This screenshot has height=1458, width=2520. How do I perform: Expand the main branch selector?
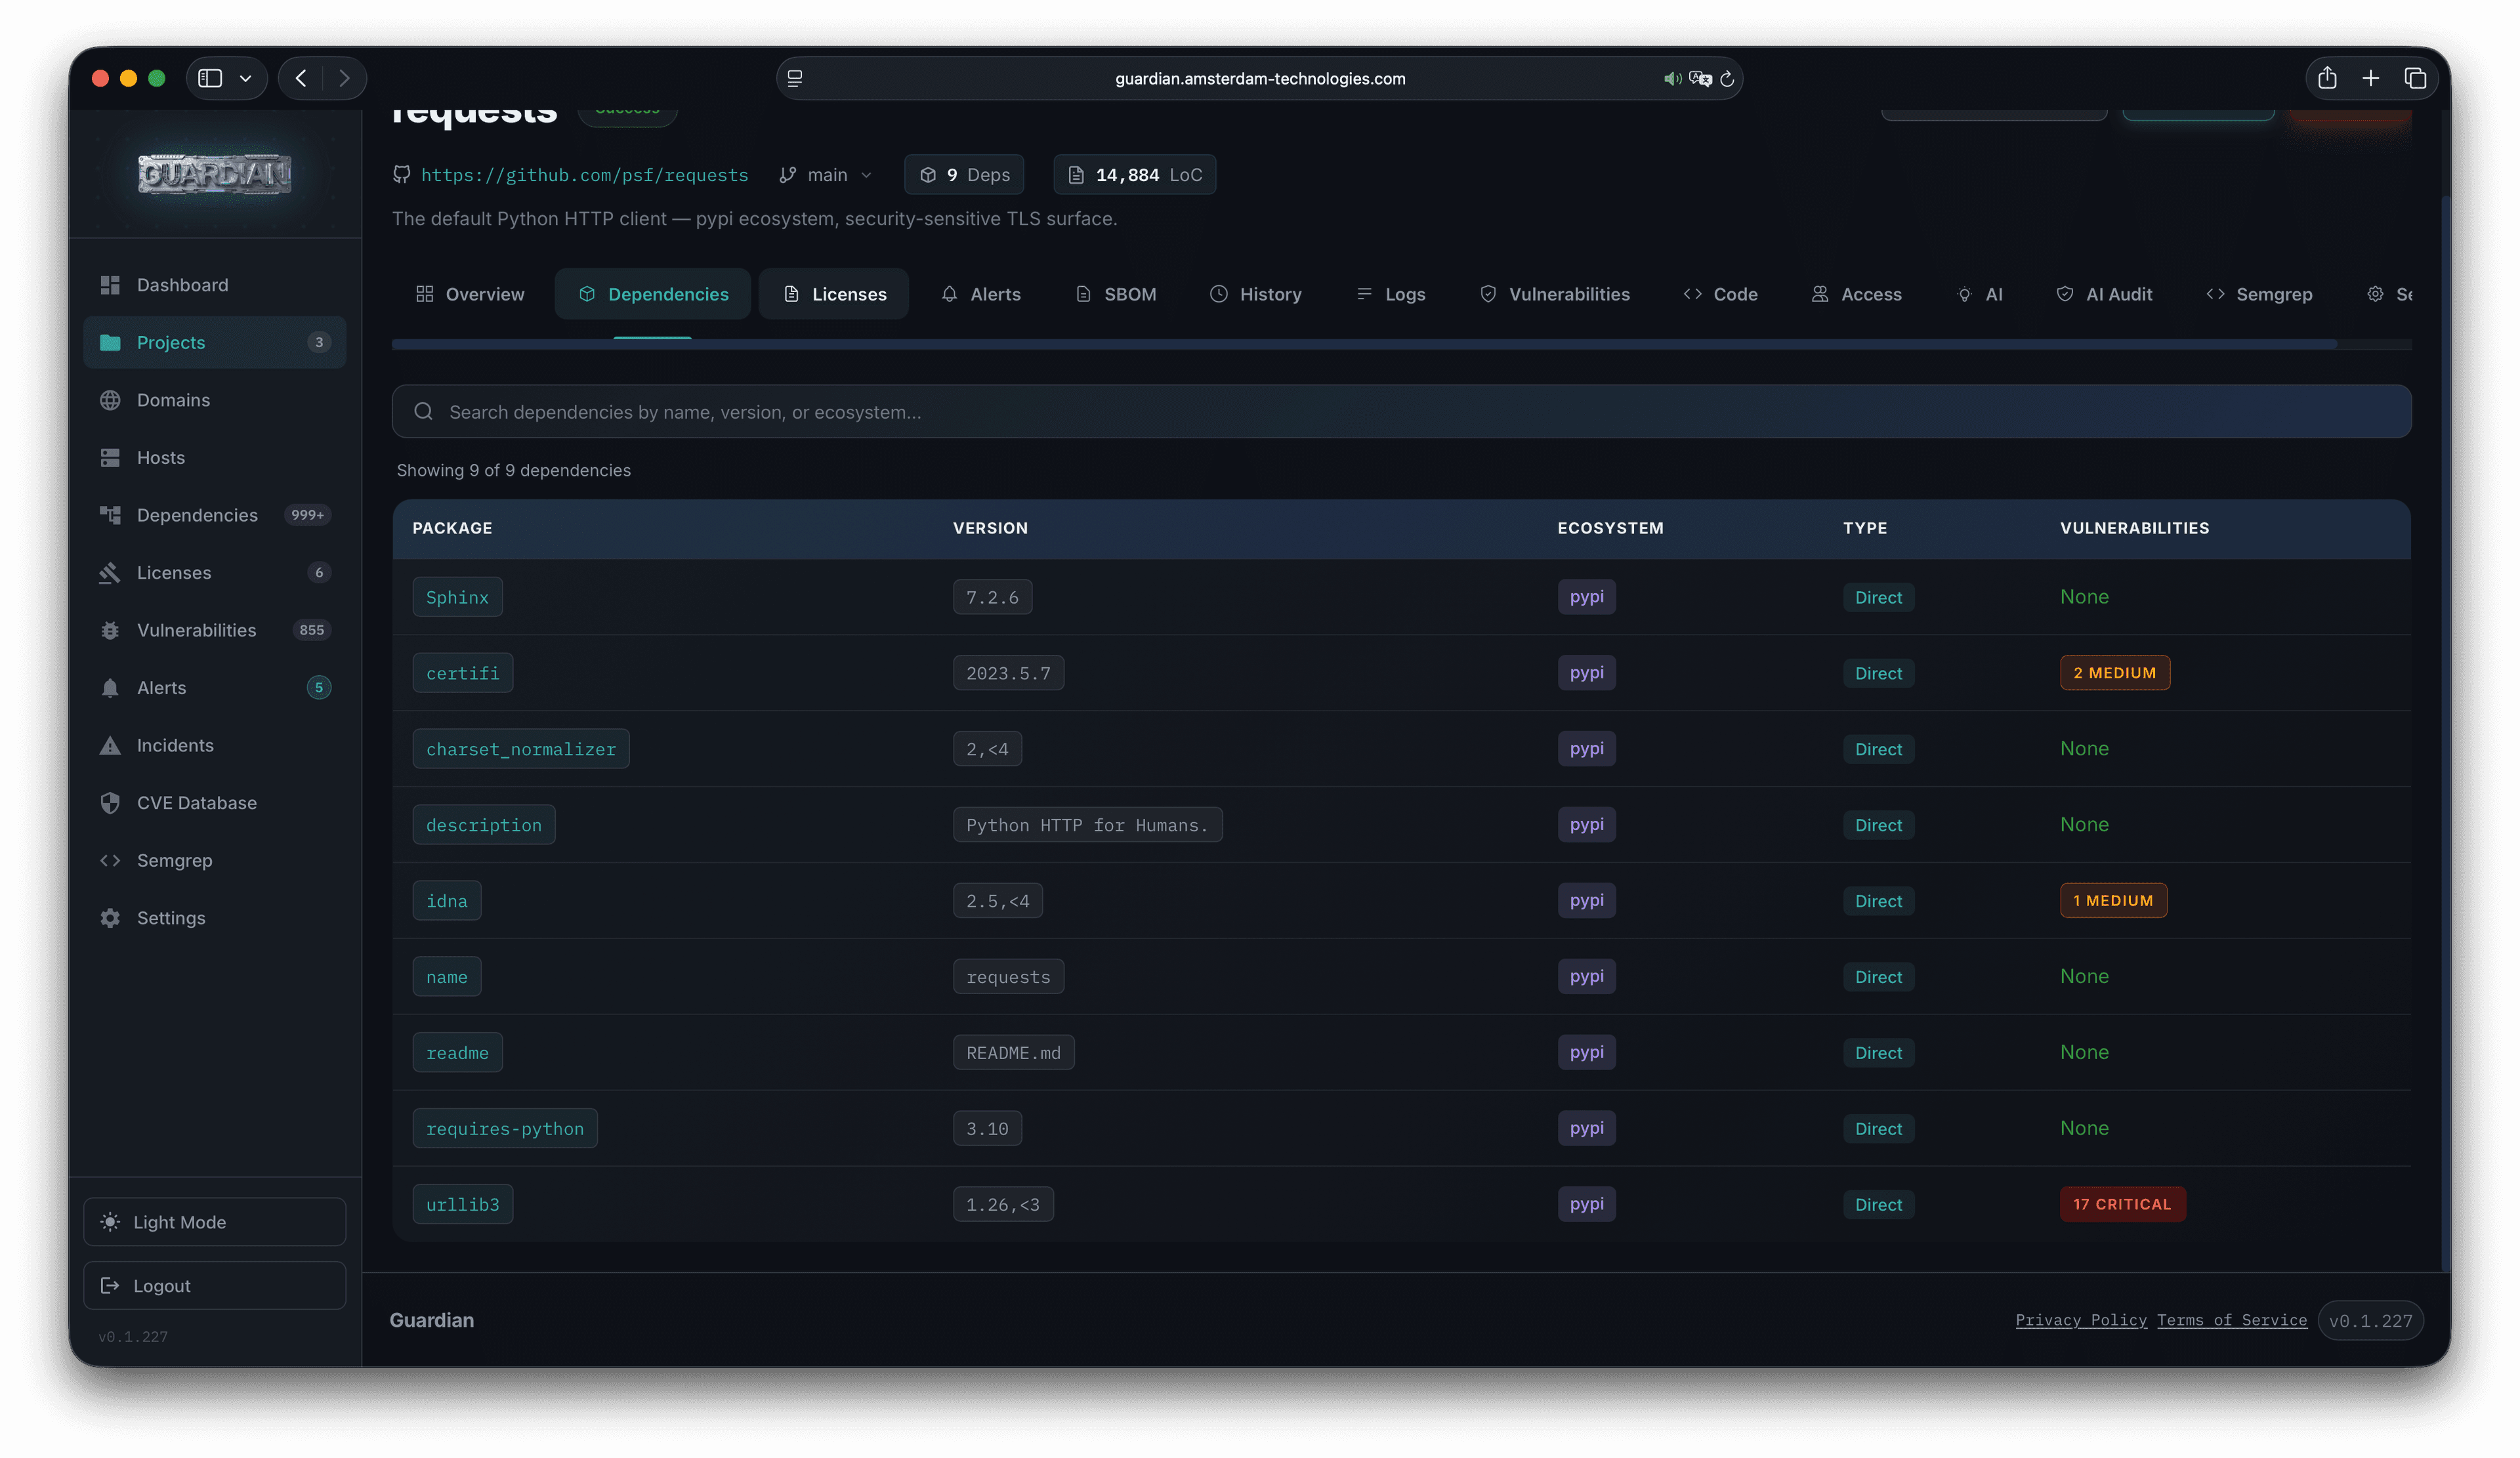coord(825,174)
